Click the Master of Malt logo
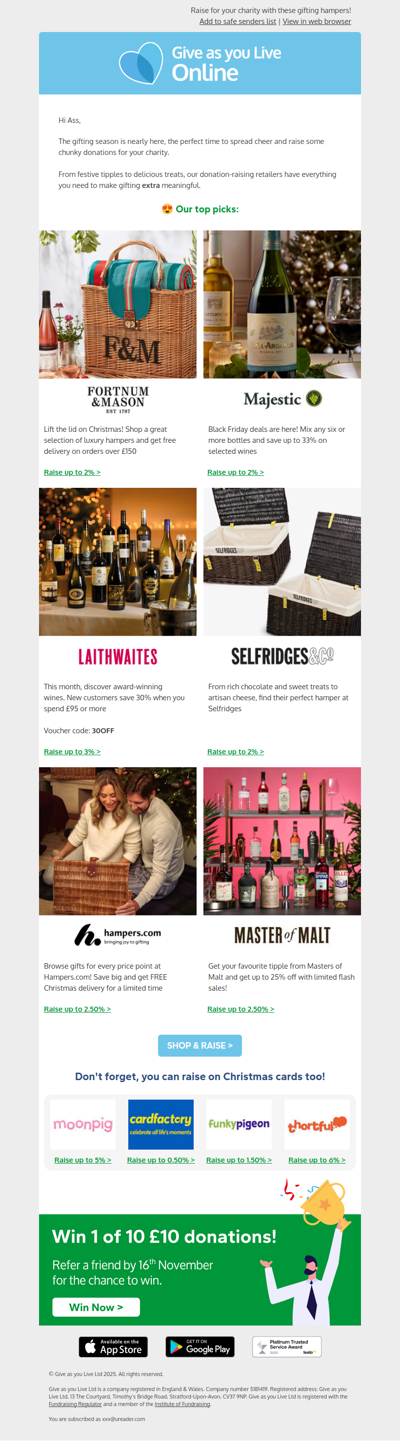 (282, 935)
